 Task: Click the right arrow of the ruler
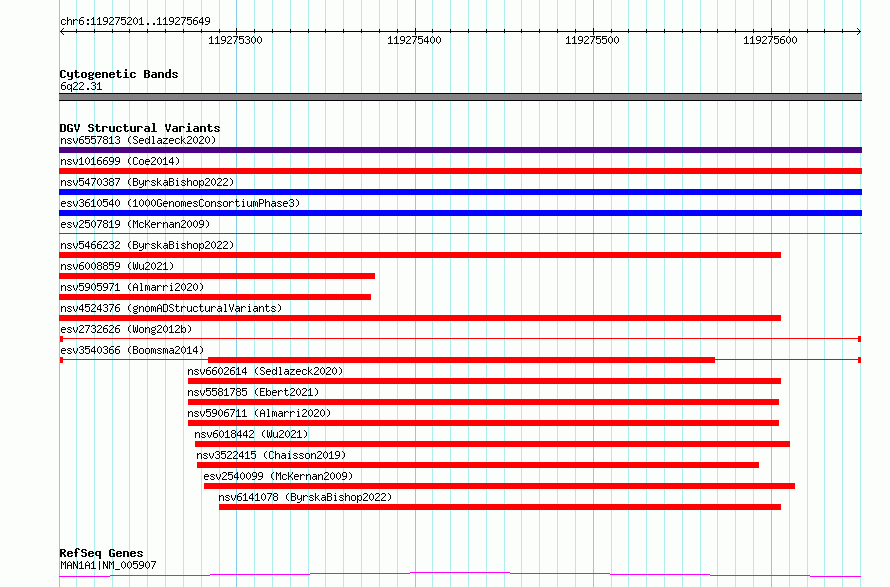[x=859, y=32]
